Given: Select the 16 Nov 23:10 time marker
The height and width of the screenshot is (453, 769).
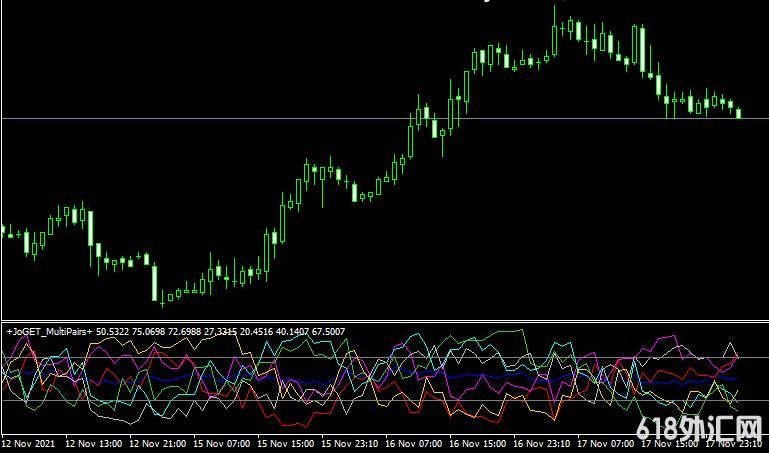Looking at the screenshot, I should pyautogui.click(x=542, y=442).
